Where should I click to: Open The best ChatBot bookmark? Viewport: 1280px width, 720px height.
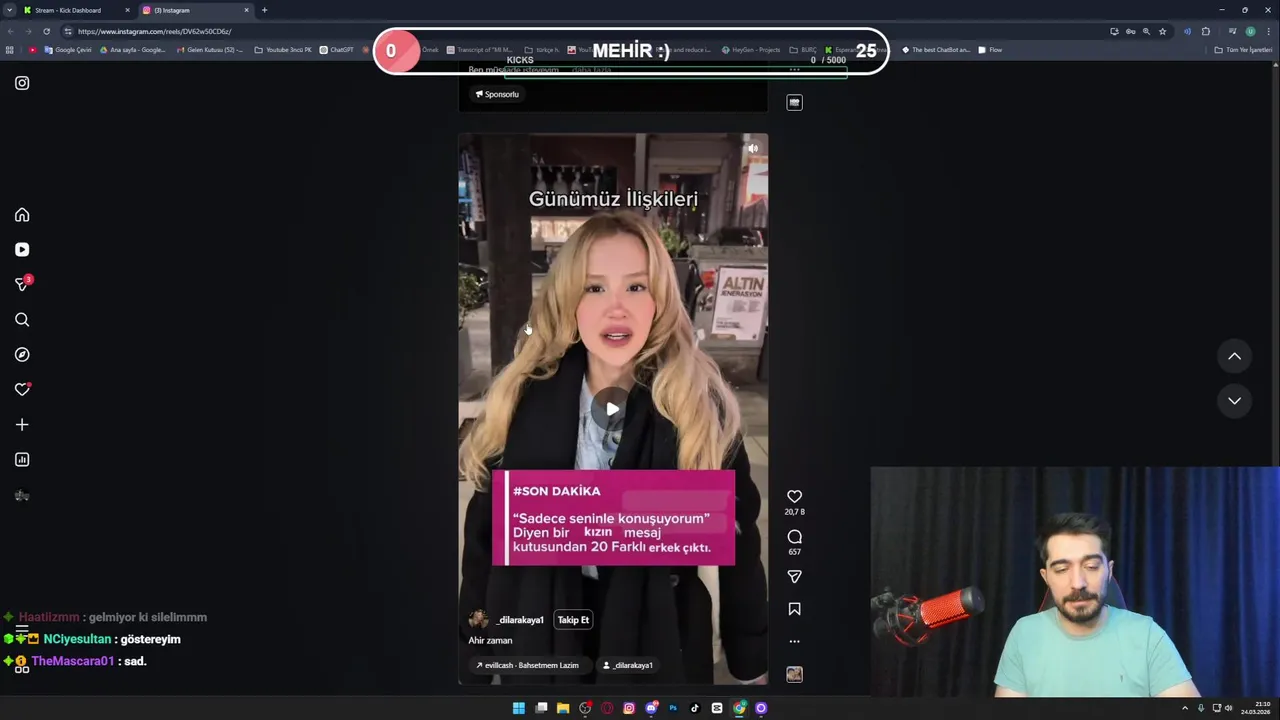click(x=936, y=50)
